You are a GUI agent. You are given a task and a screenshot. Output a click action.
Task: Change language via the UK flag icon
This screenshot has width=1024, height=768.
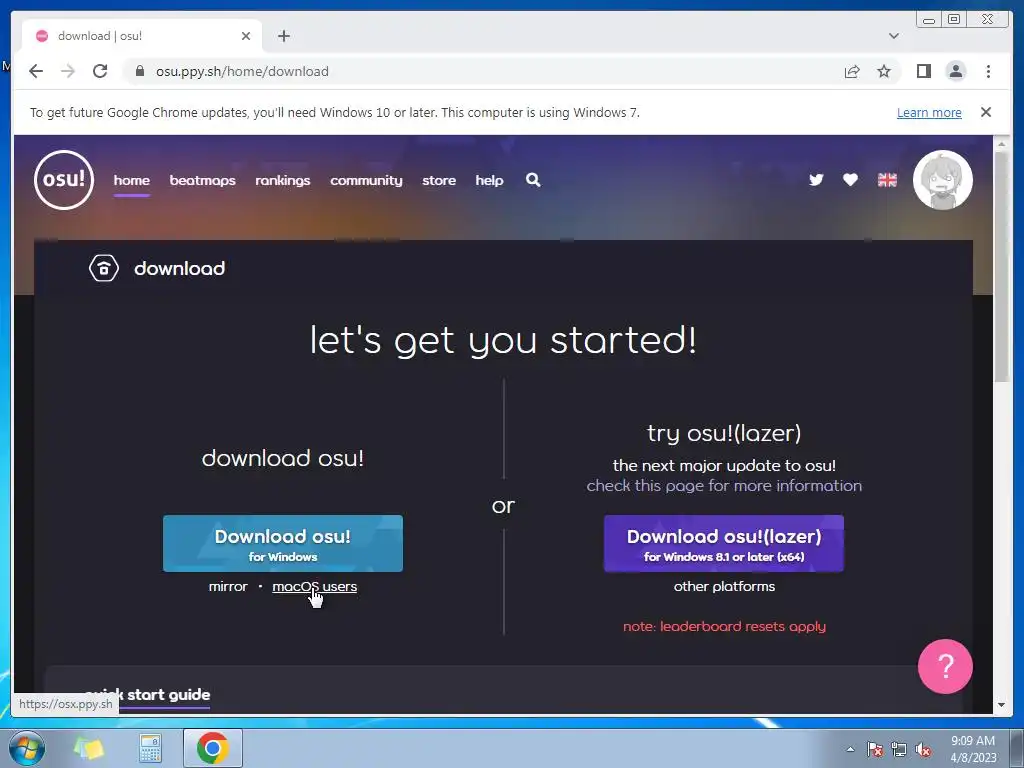click(x=887, y=180)
